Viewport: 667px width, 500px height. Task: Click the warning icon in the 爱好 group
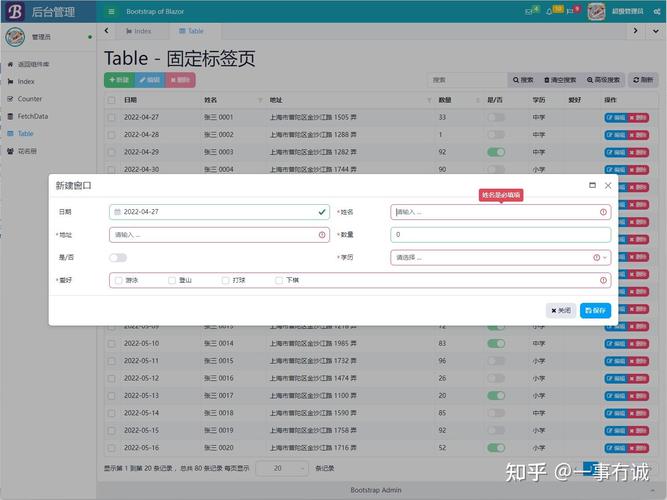tap(603, 280)
